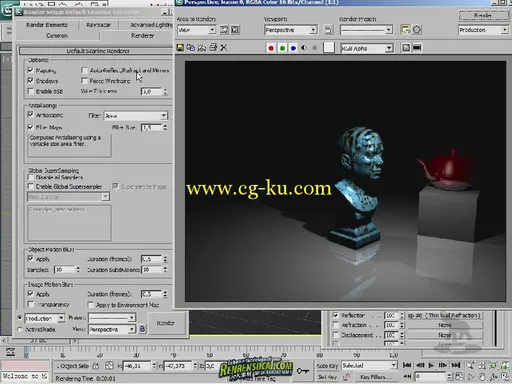The image size is (512, 384).
Task: Click the Print Image icon
Action: pyautogui.click(x=213, y=48)
